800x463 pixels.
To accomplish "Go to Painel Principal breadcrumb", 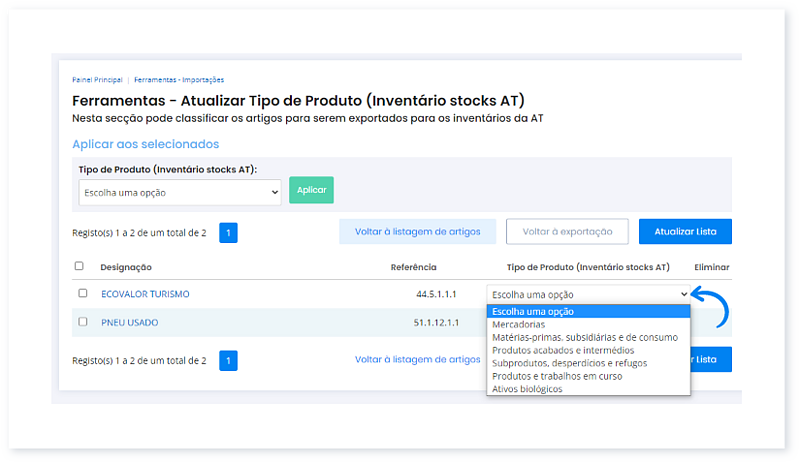I will click(96, 79).
